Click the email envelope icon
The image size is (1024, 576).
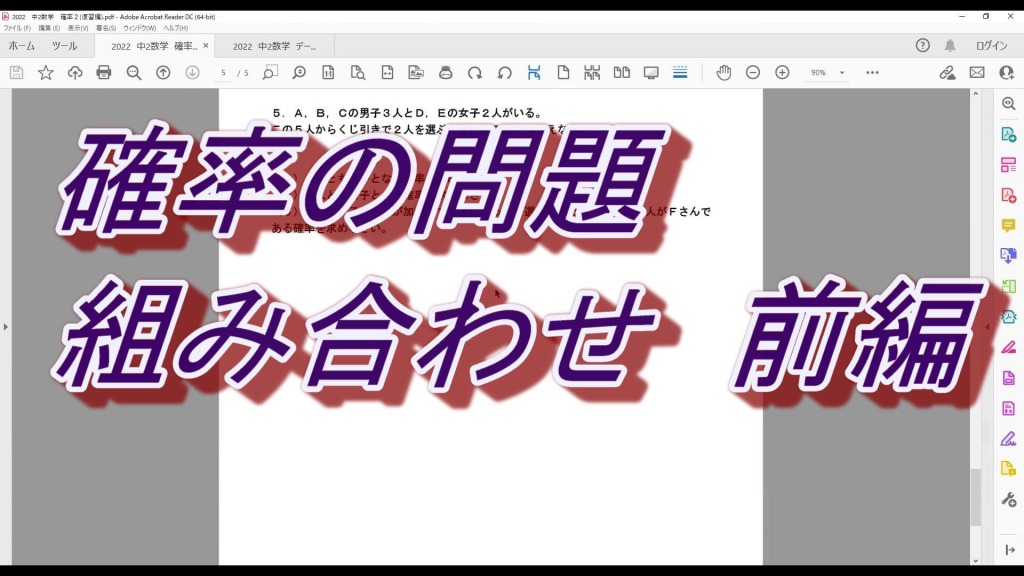tap(977, 73)
